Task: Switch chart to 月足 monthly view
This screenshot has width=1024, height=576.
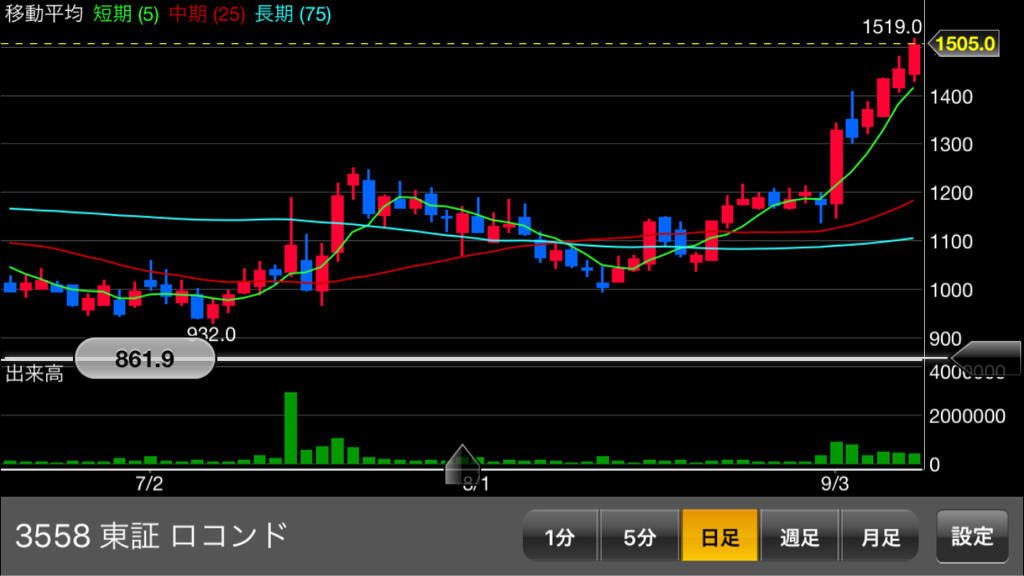Action: [x=880, y=536]
